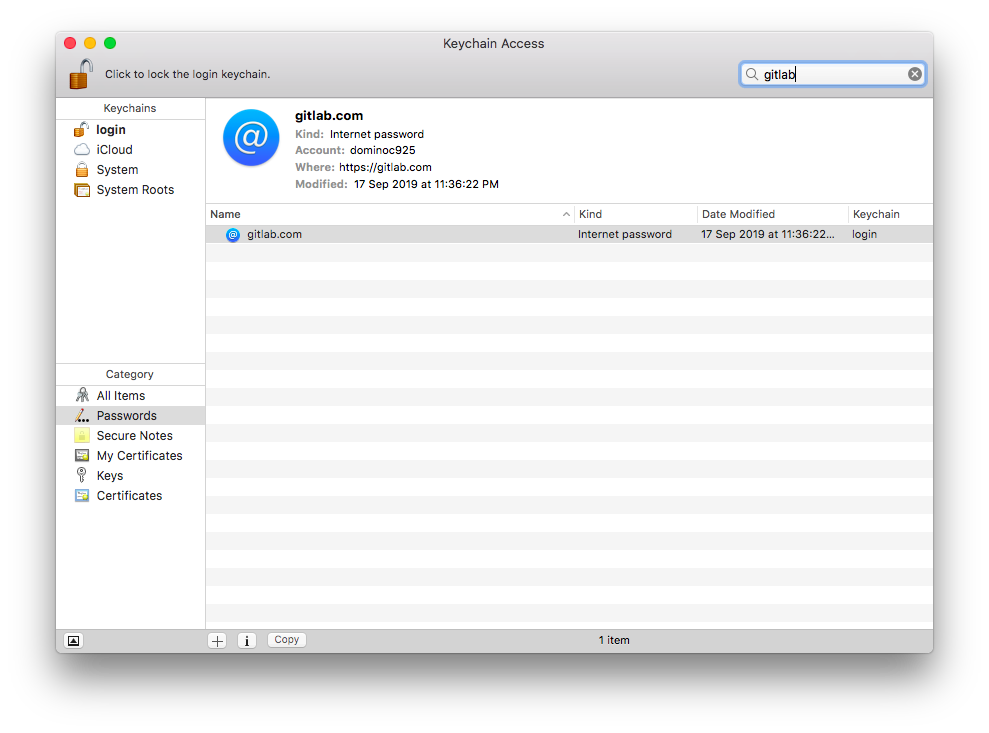
Task: Click the gitlab.com internet password icon
Action: point(233,234)
